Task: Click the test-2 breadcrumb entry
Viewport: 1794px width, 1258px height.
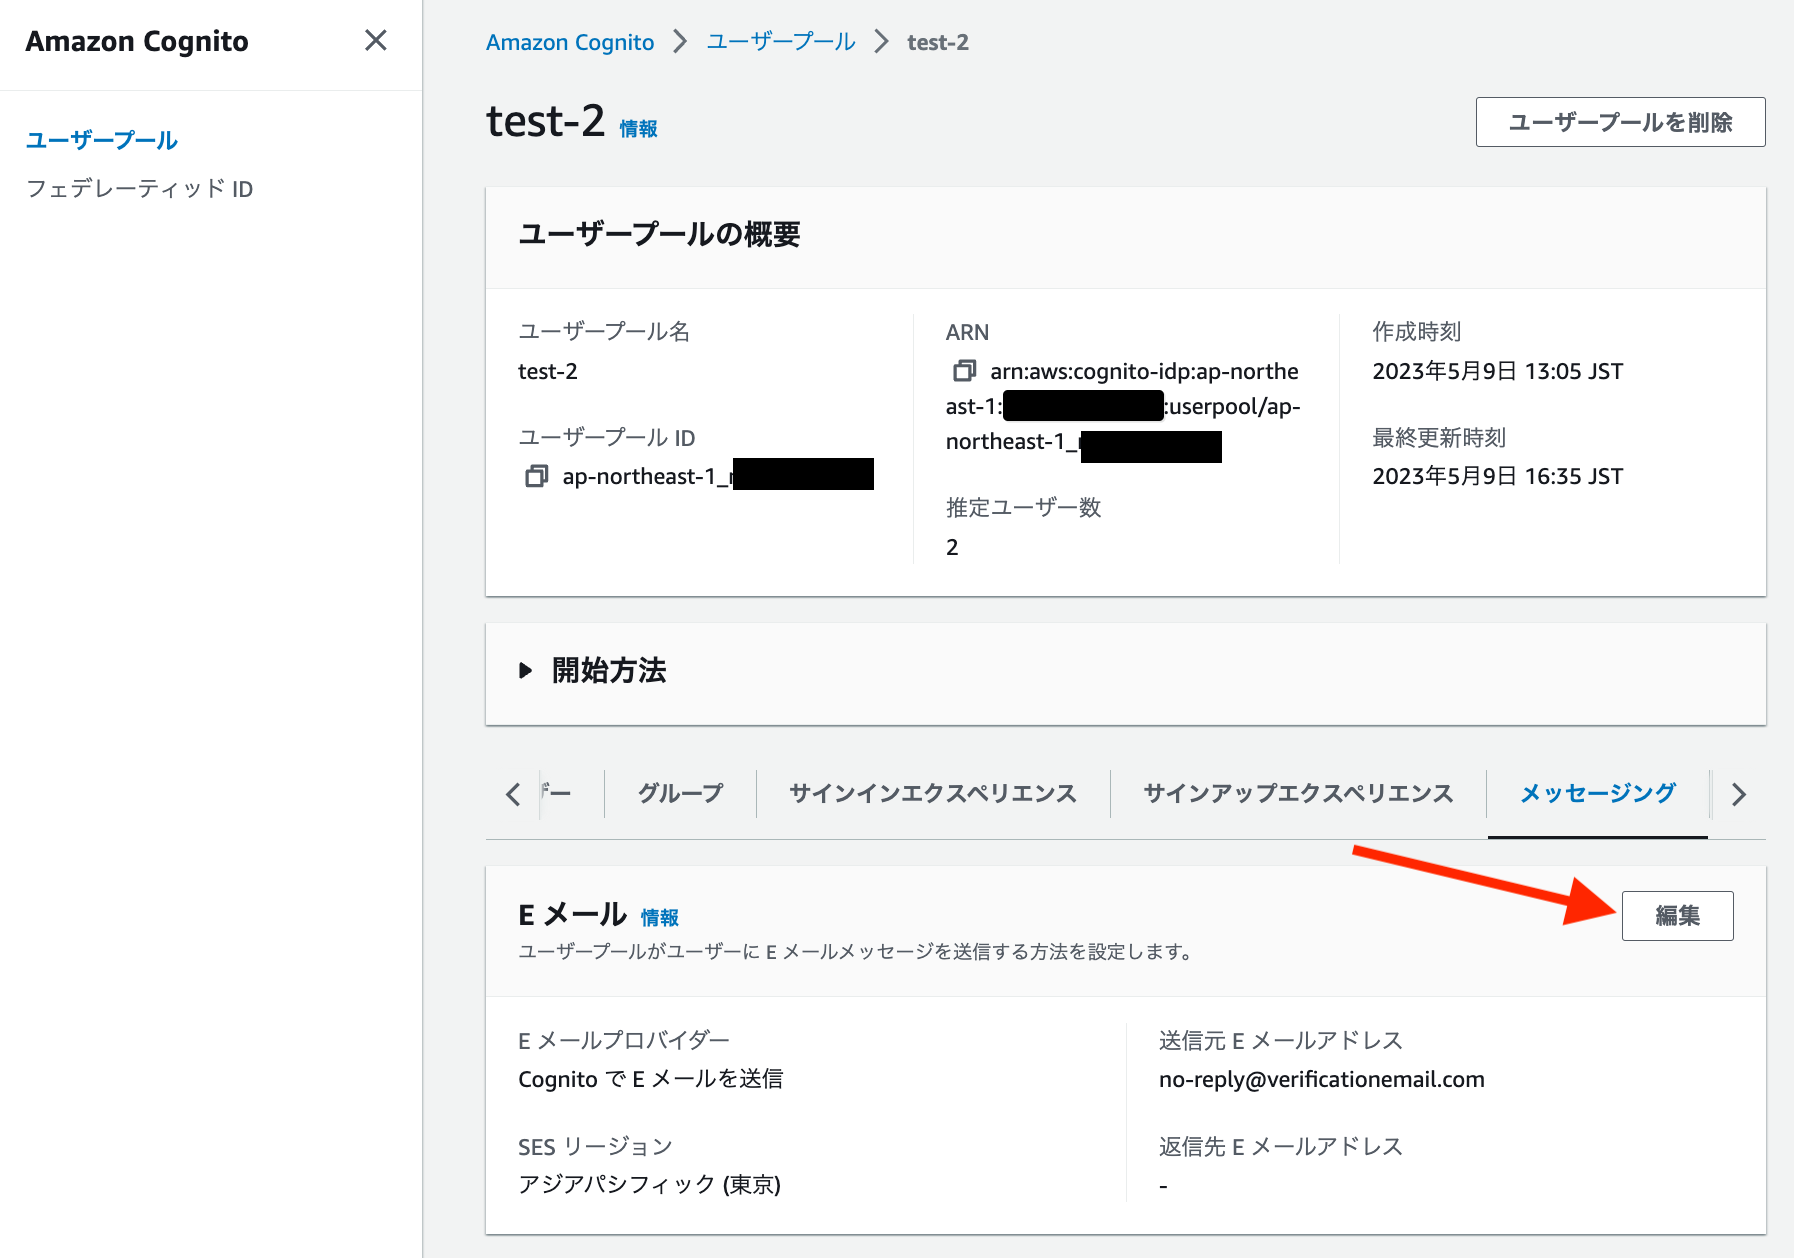Action: point(936,42)
